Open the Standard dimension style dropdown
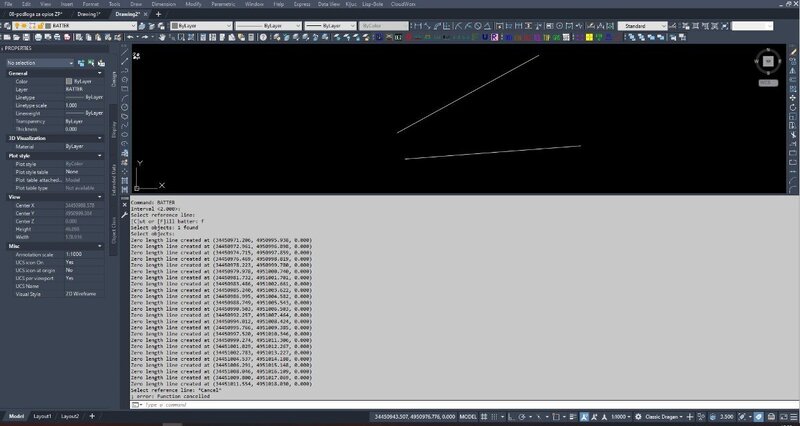 point(664,26)
